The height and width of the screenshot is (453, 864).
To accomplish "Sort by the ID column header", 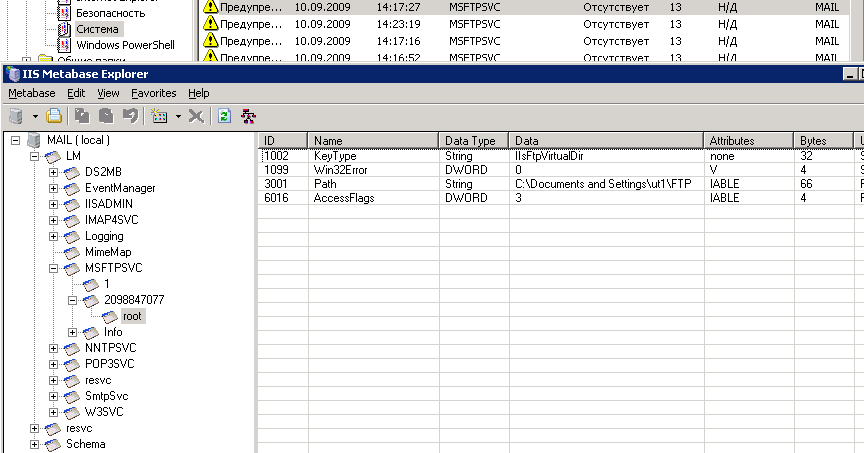I will [x=283, y=141].
